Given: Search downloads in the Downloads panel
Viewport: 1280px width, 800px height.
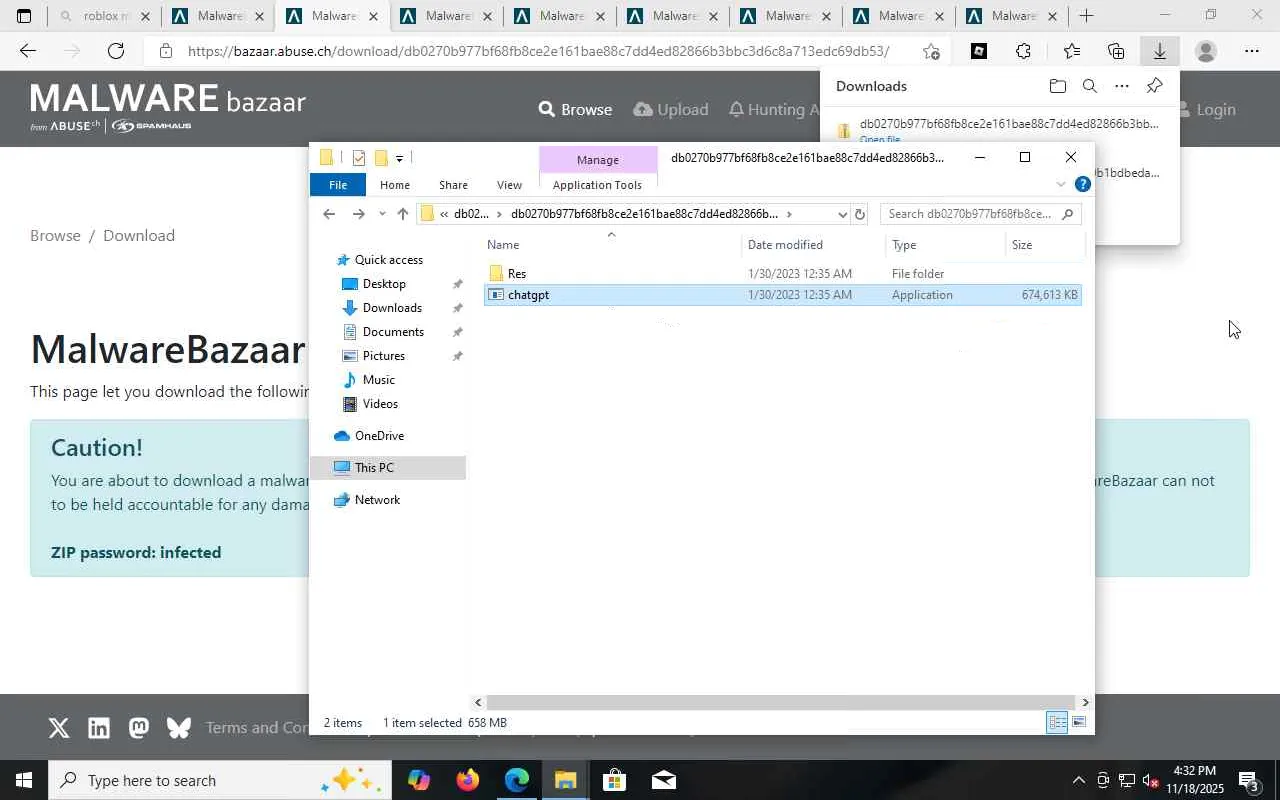Looking at the screenshot, I should pyautogui.click(x=1090, y=86).
